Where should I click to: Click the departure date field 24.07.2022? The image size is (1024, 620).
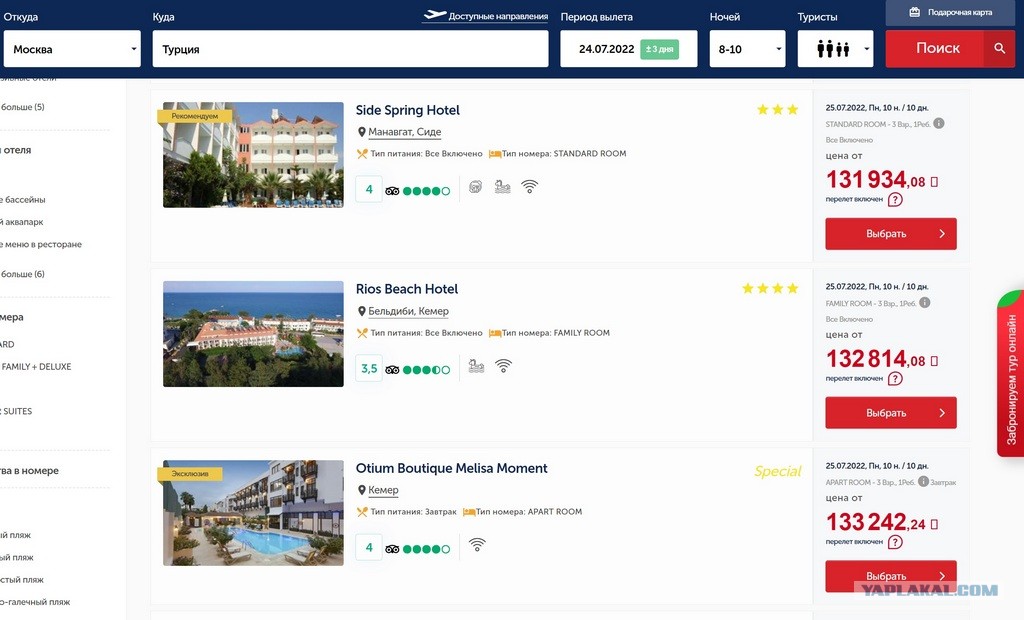[x=629, y=48]
